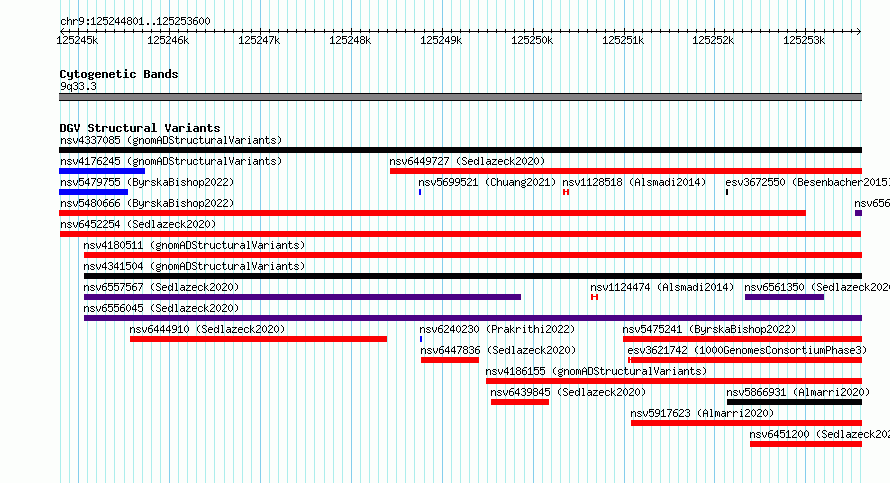This screenshot has width=890, height=483.
Task: Open nsv6449727 (Sedlazeck2020) label
Action: 467,161
